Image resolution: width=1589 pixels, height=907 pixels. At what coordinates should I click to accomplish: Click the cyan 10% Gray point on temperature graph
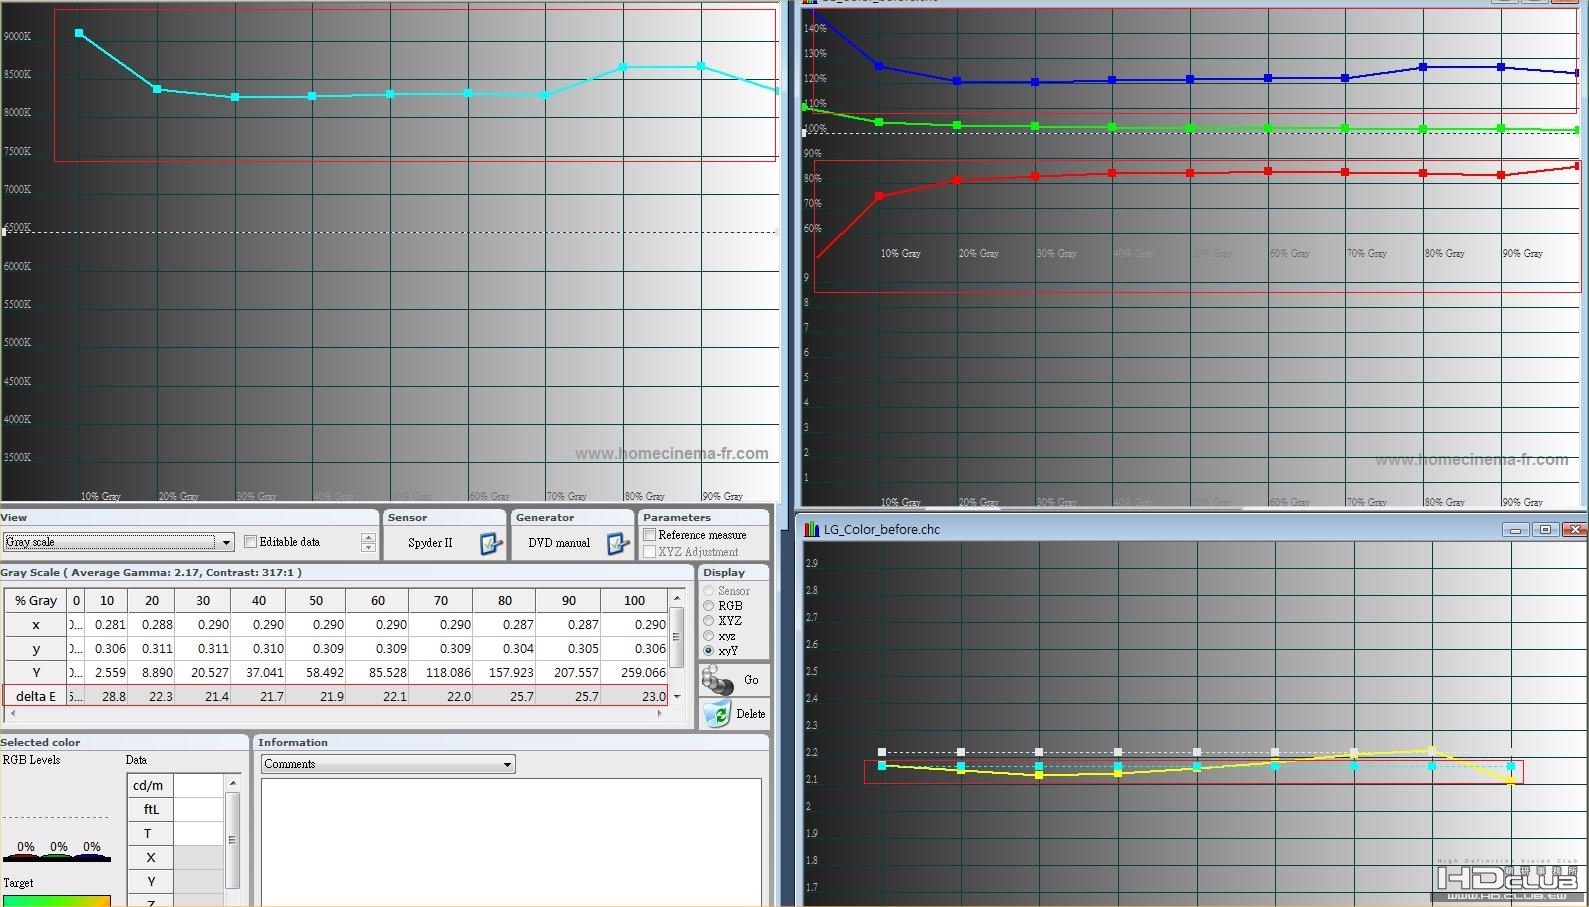(79, 33)
